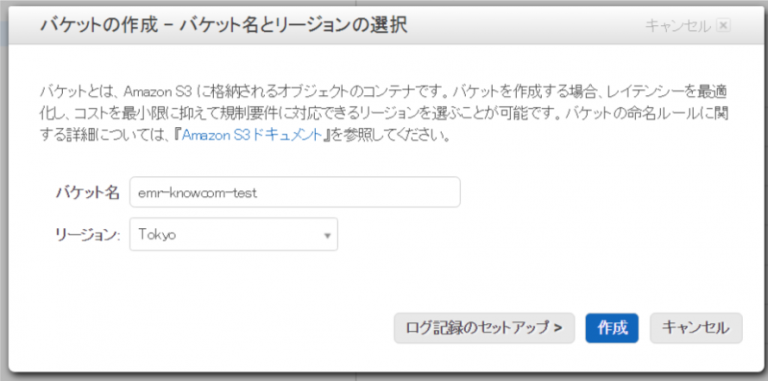Place cursor in emr-knowcom-test text

pyautogui.click(x=197, y=193)
